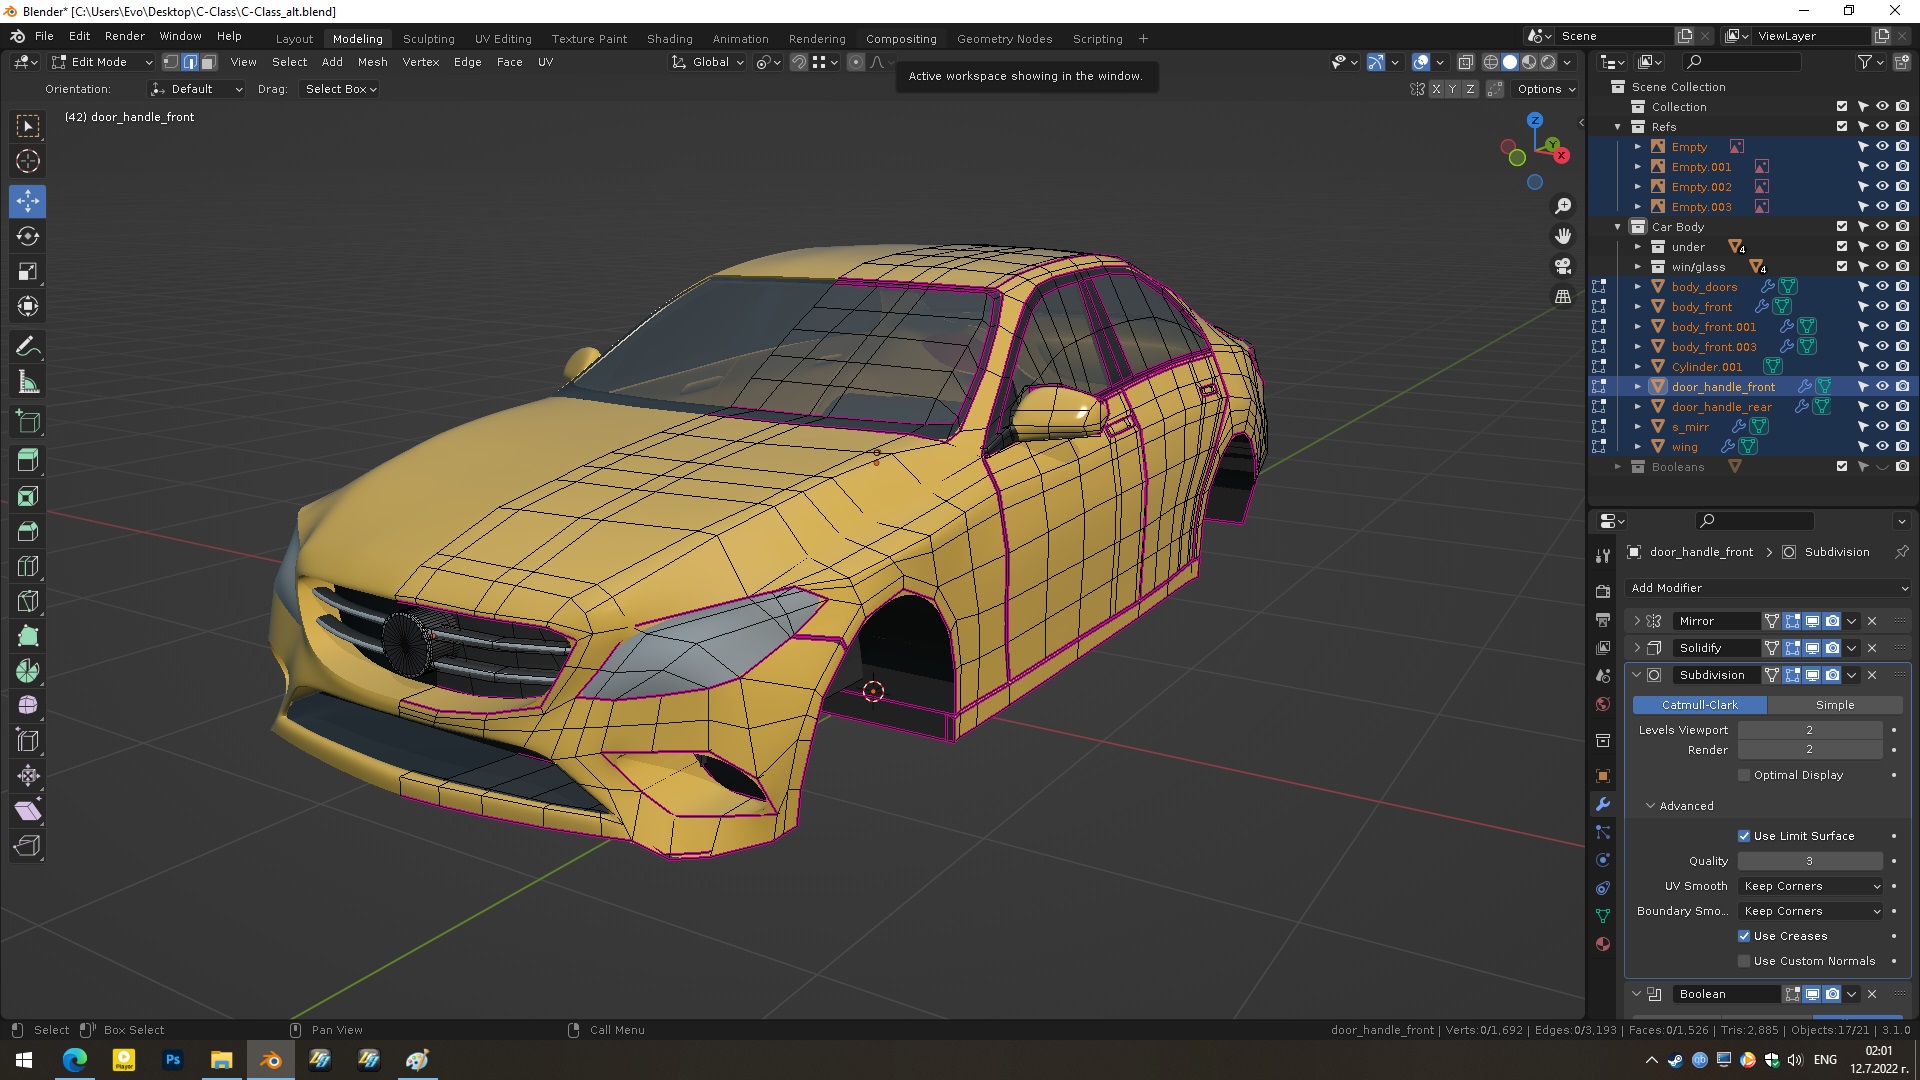Open the UV Smooth Keep Corners dropdown
This screenshot has height=1080, width=1920.
click(x=1811, y=886)
